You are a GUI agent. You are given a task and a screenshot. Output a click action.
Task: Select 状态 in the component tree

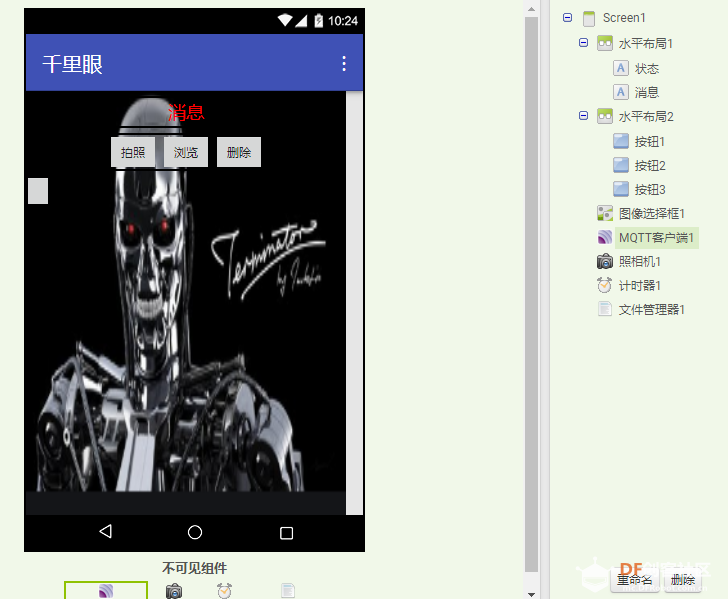coord(647,68)
